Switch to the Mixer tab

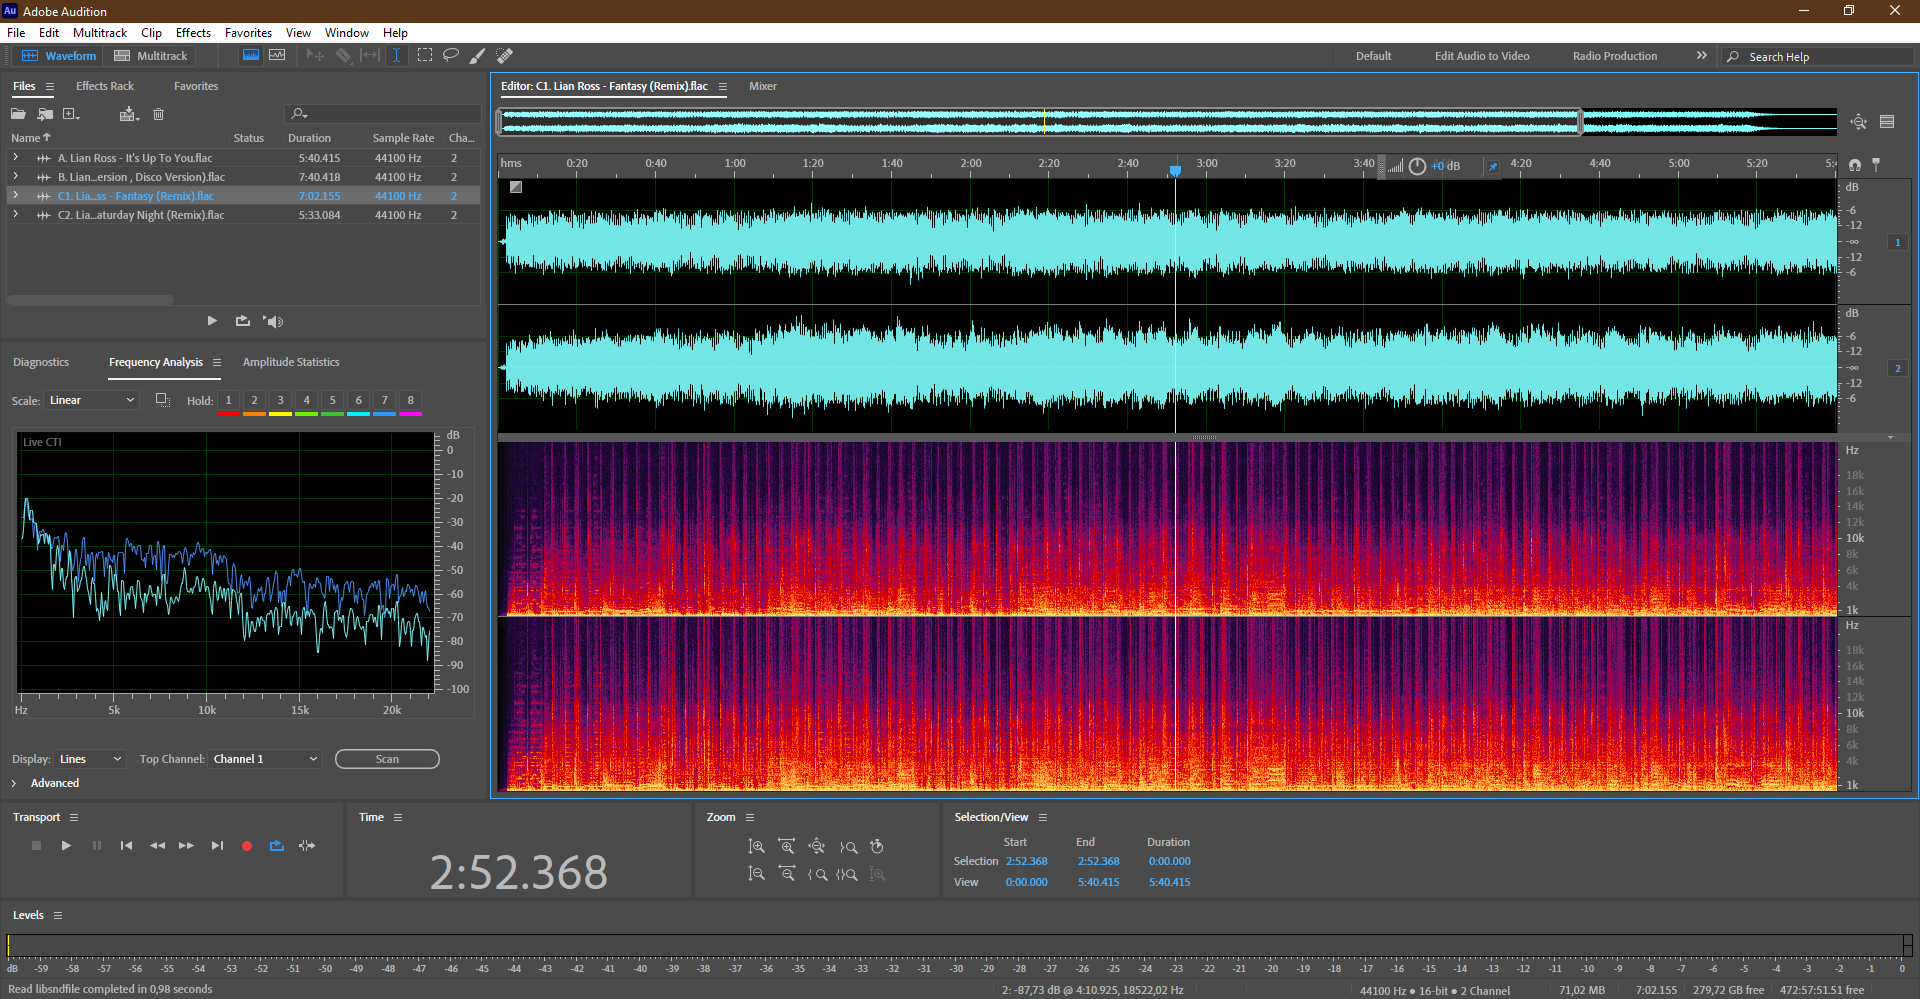click(x=763, y=86)
